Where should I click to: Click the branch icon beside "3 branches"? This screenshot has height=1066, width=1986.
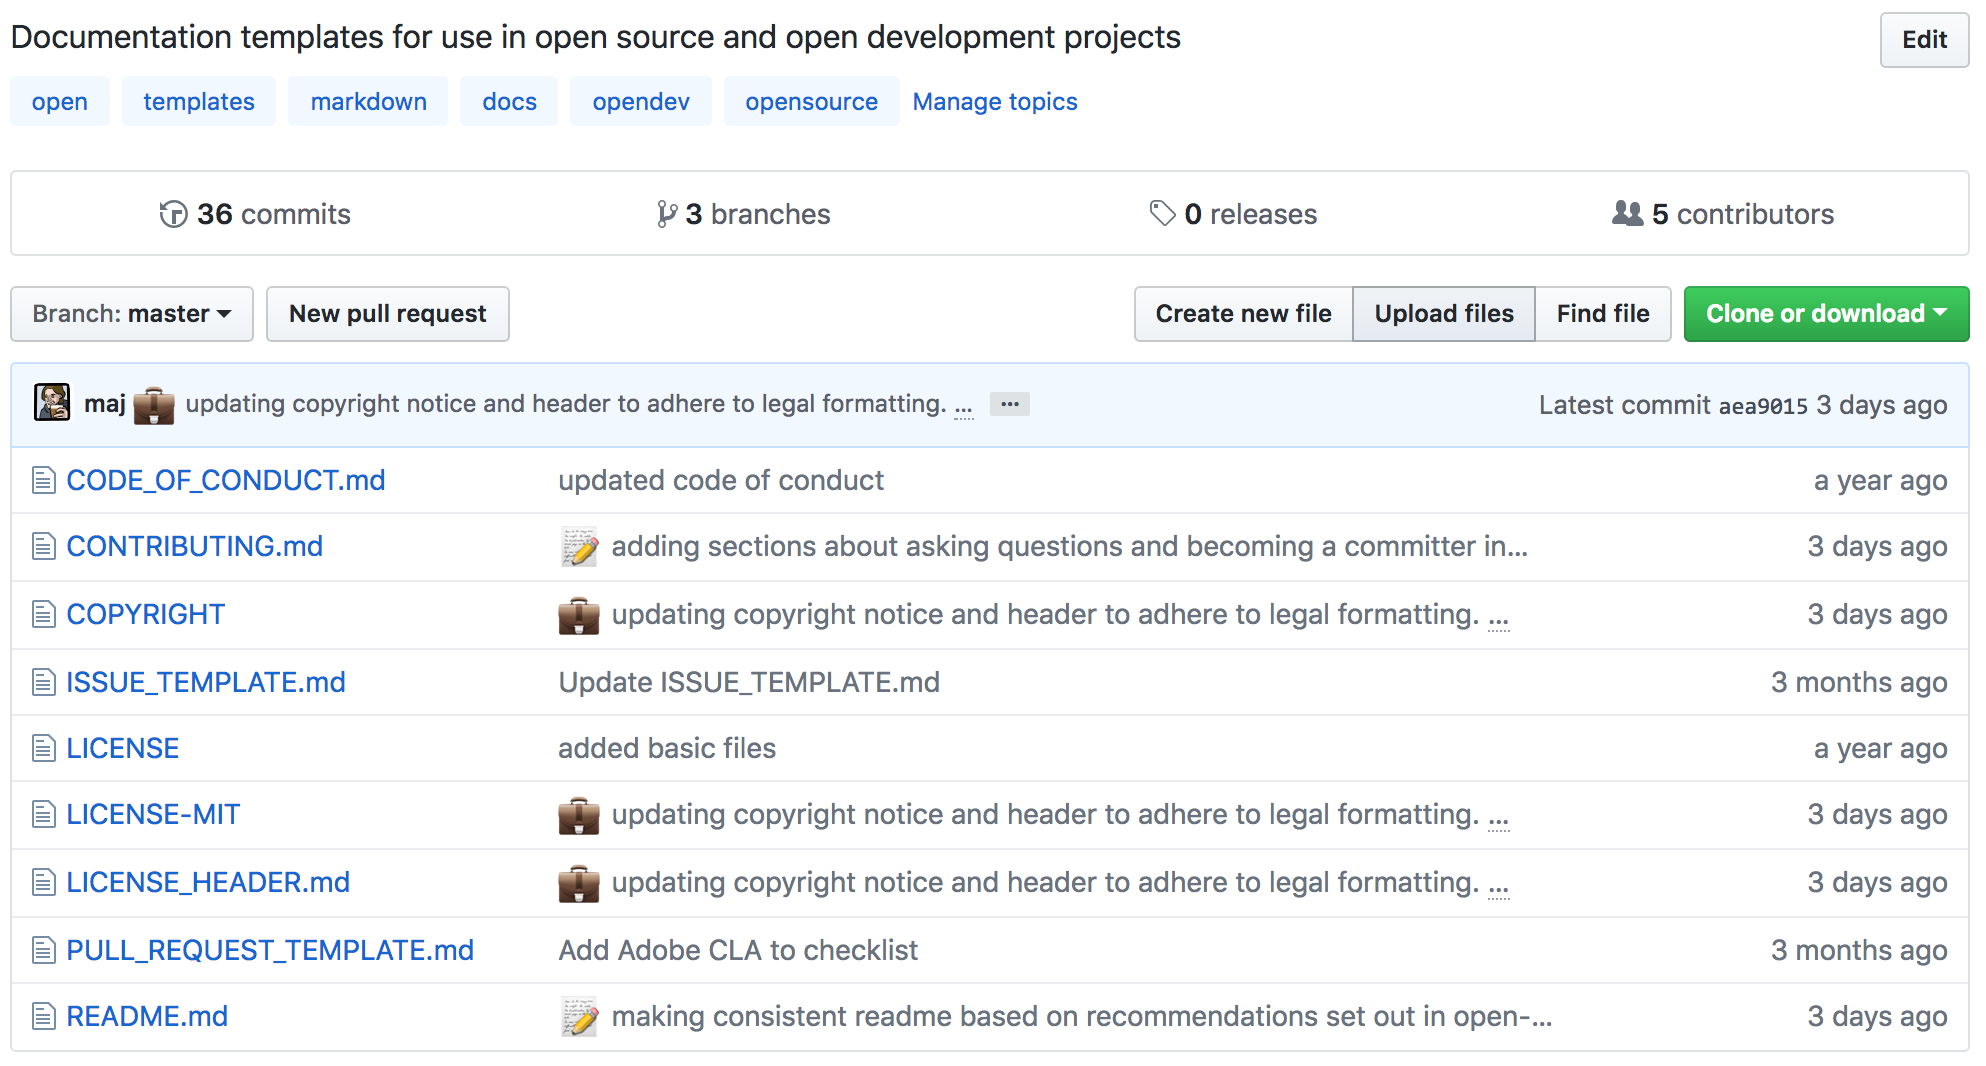click(665, 213)
